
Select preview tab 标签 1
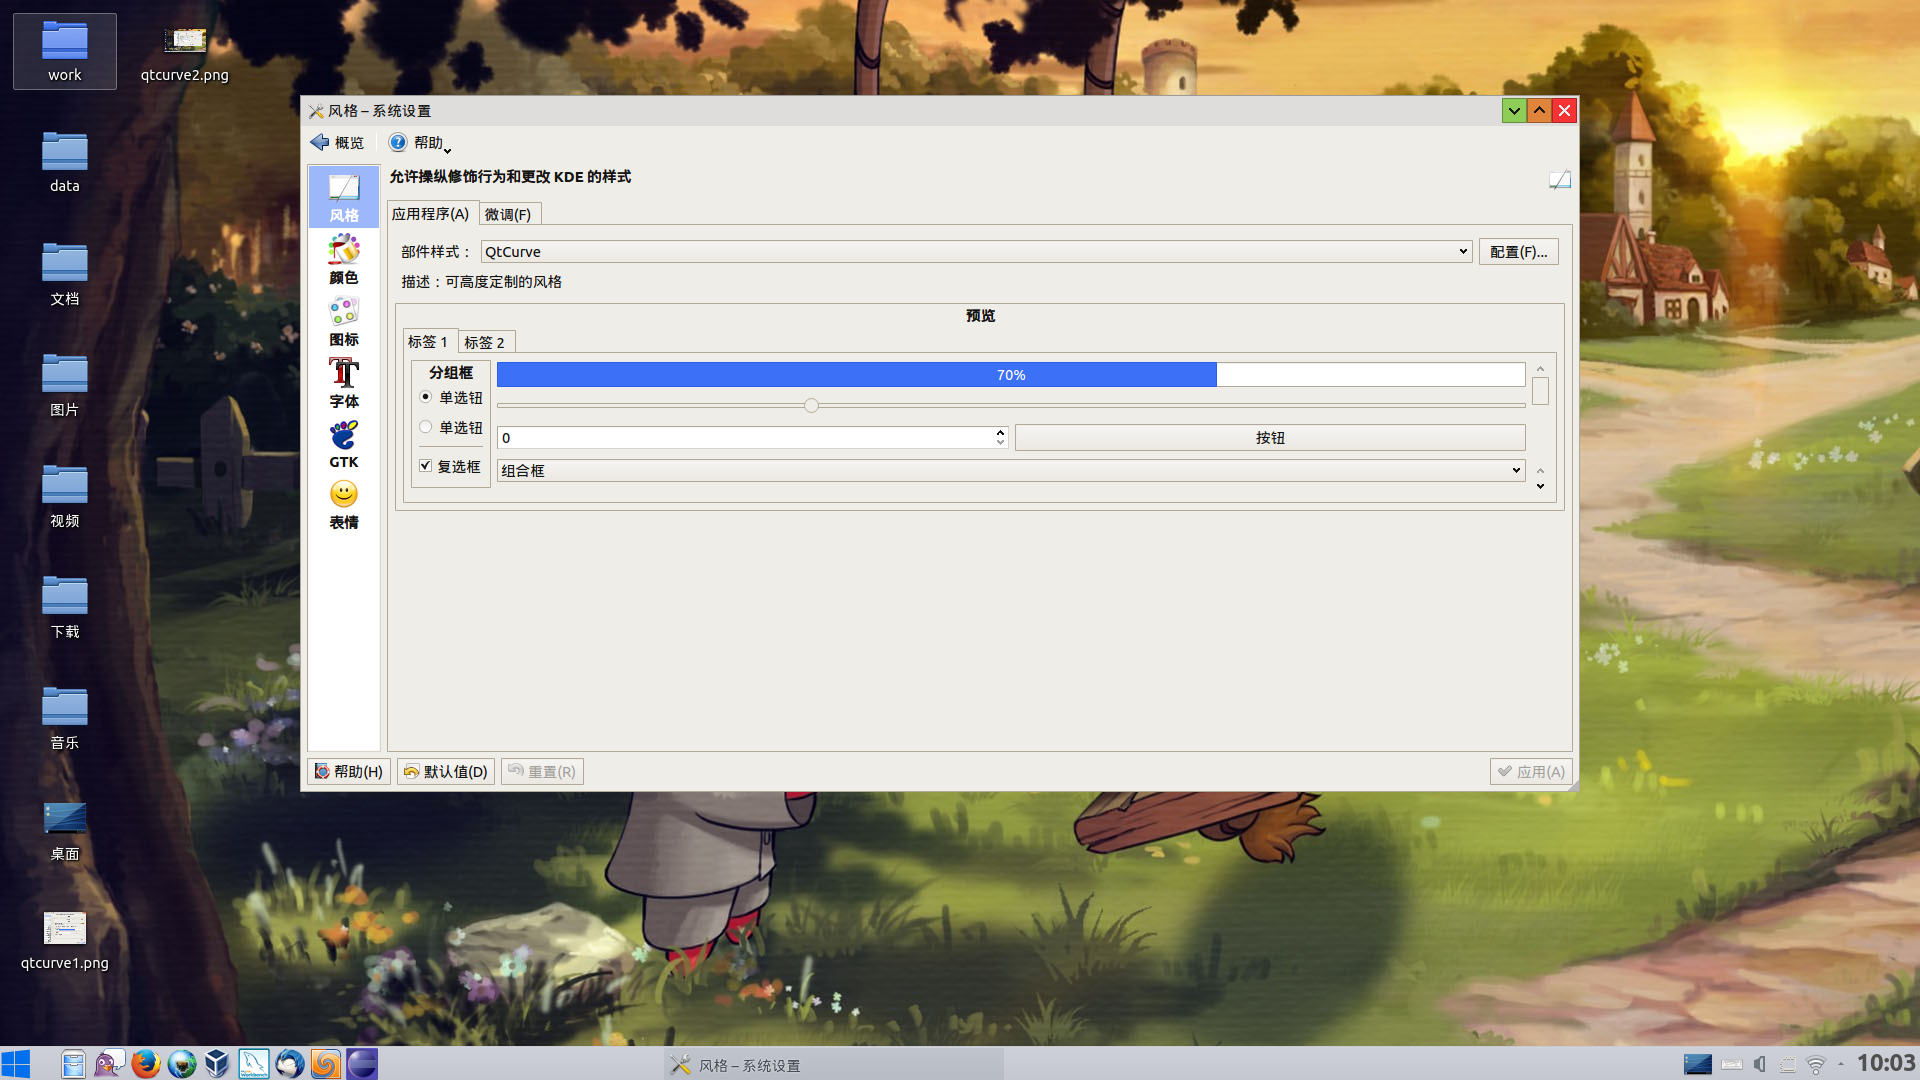(429, 342)
